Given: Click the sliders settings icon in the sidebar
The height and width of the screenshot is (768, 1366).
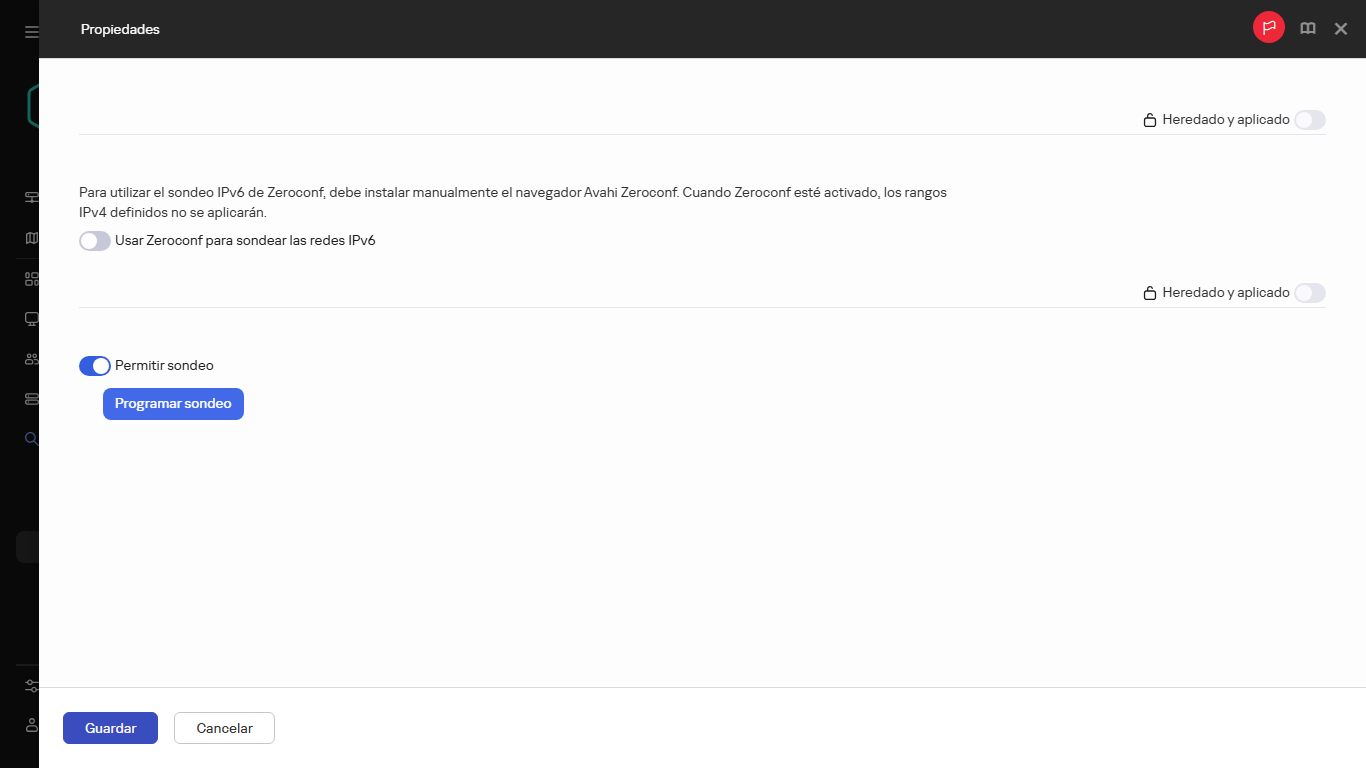Looking at the screenshot, I should [x=31, y=686].
